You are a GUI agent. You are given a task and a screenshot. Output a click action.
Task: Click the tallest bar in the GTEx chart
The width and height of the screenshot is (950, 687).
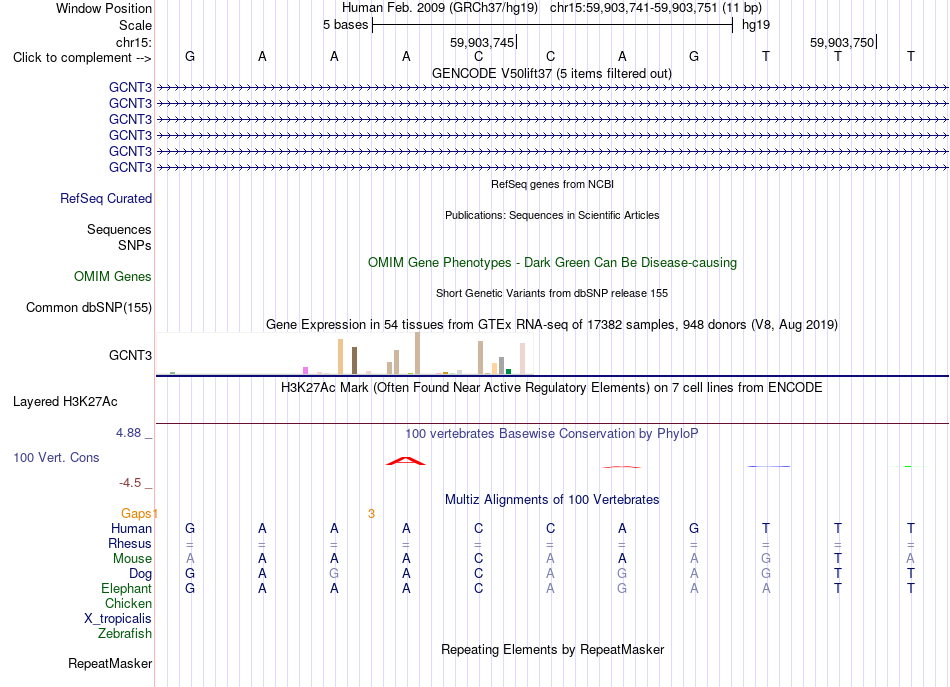point(417,353)
